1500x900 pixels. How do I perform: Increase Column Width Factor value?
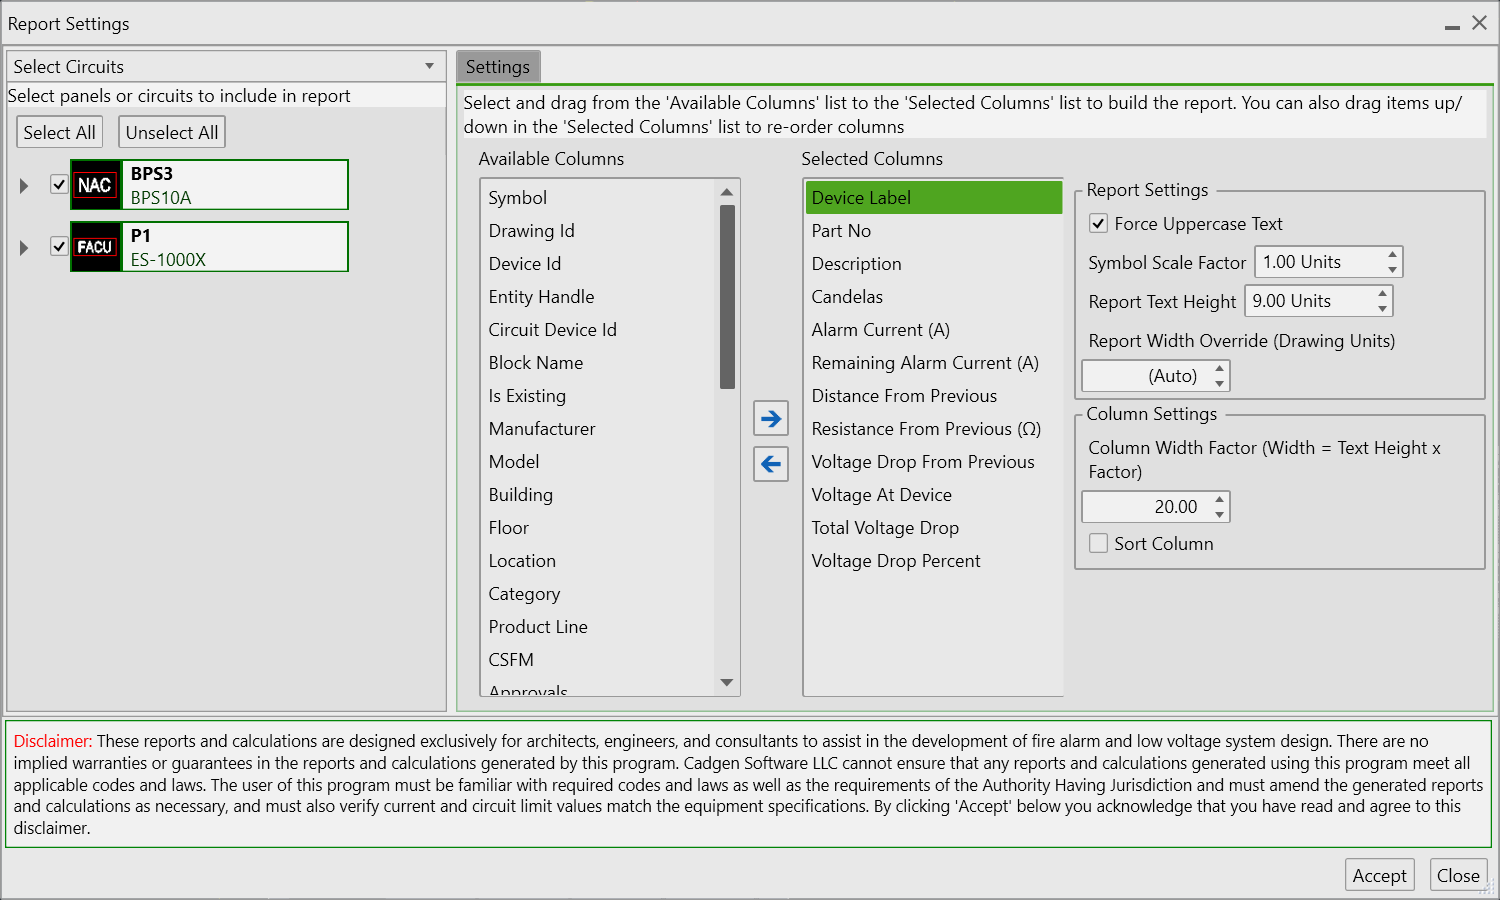pos(1219,500)
